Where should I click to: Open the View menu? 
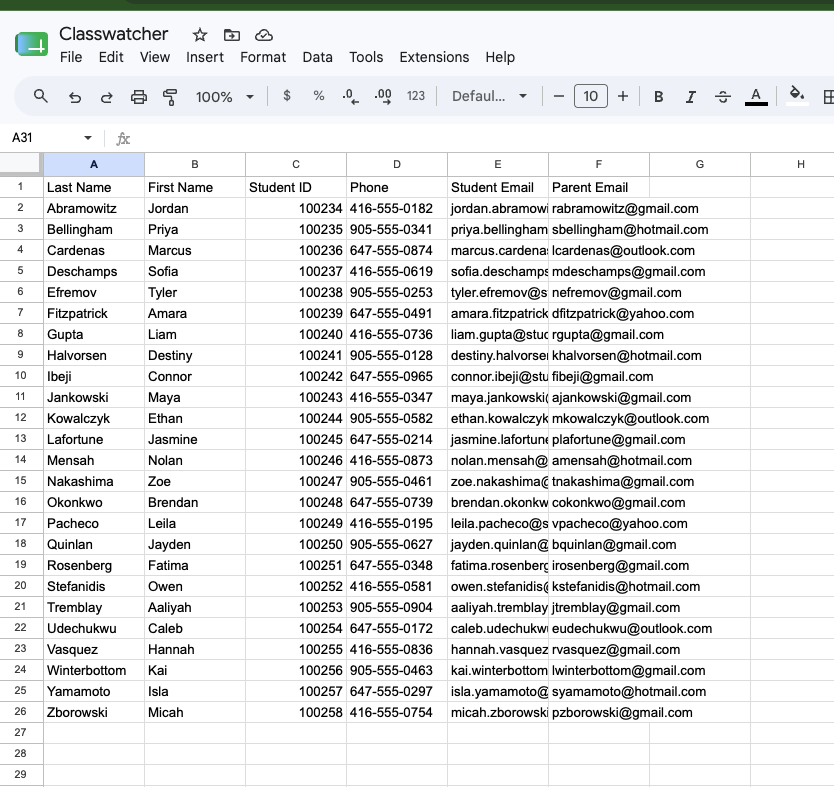tap(155, 57)
